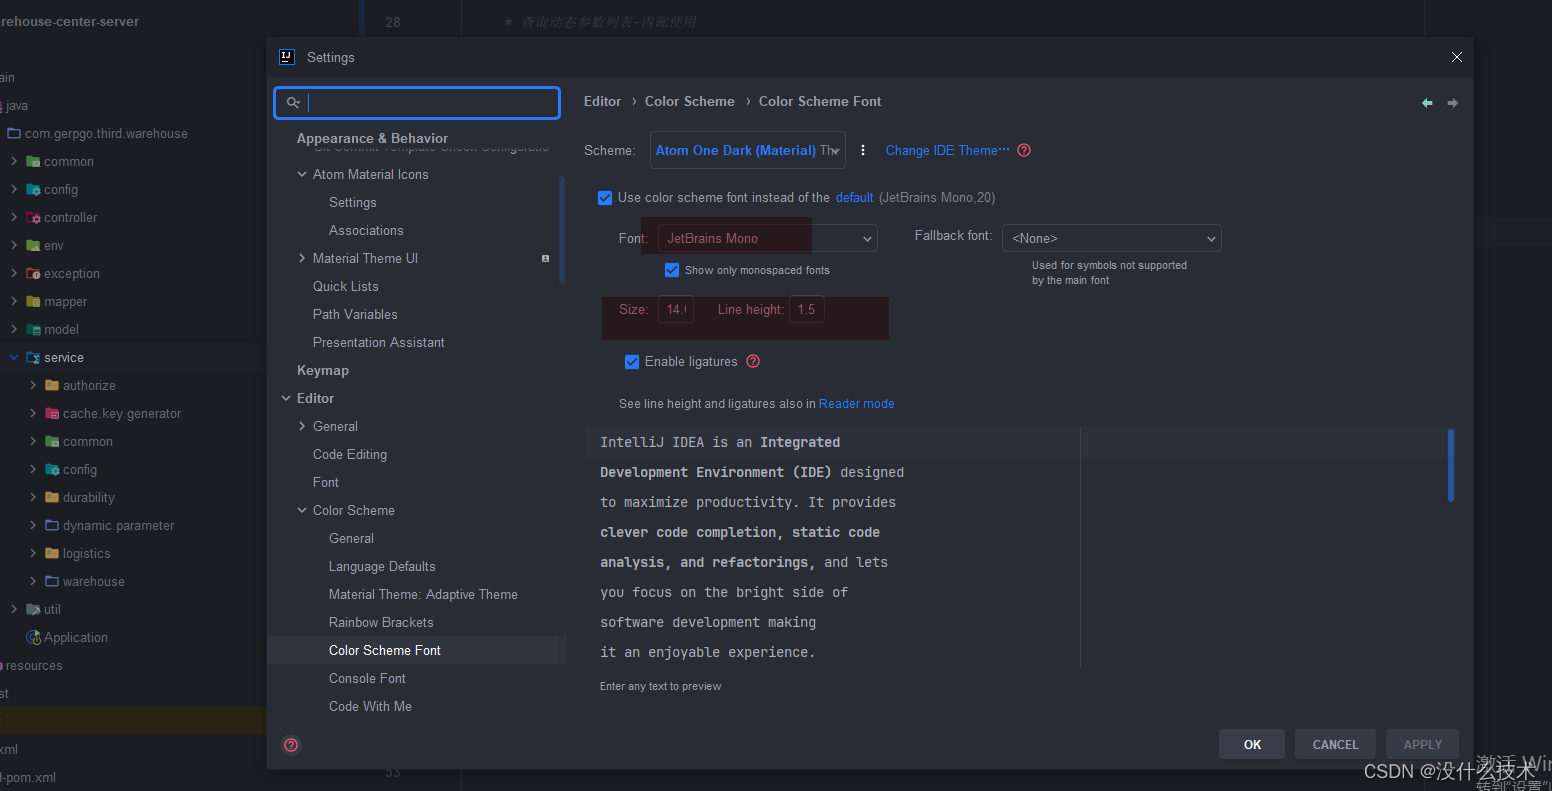Collapse the service folder in project tree
1552x791 pixels.
14,357
